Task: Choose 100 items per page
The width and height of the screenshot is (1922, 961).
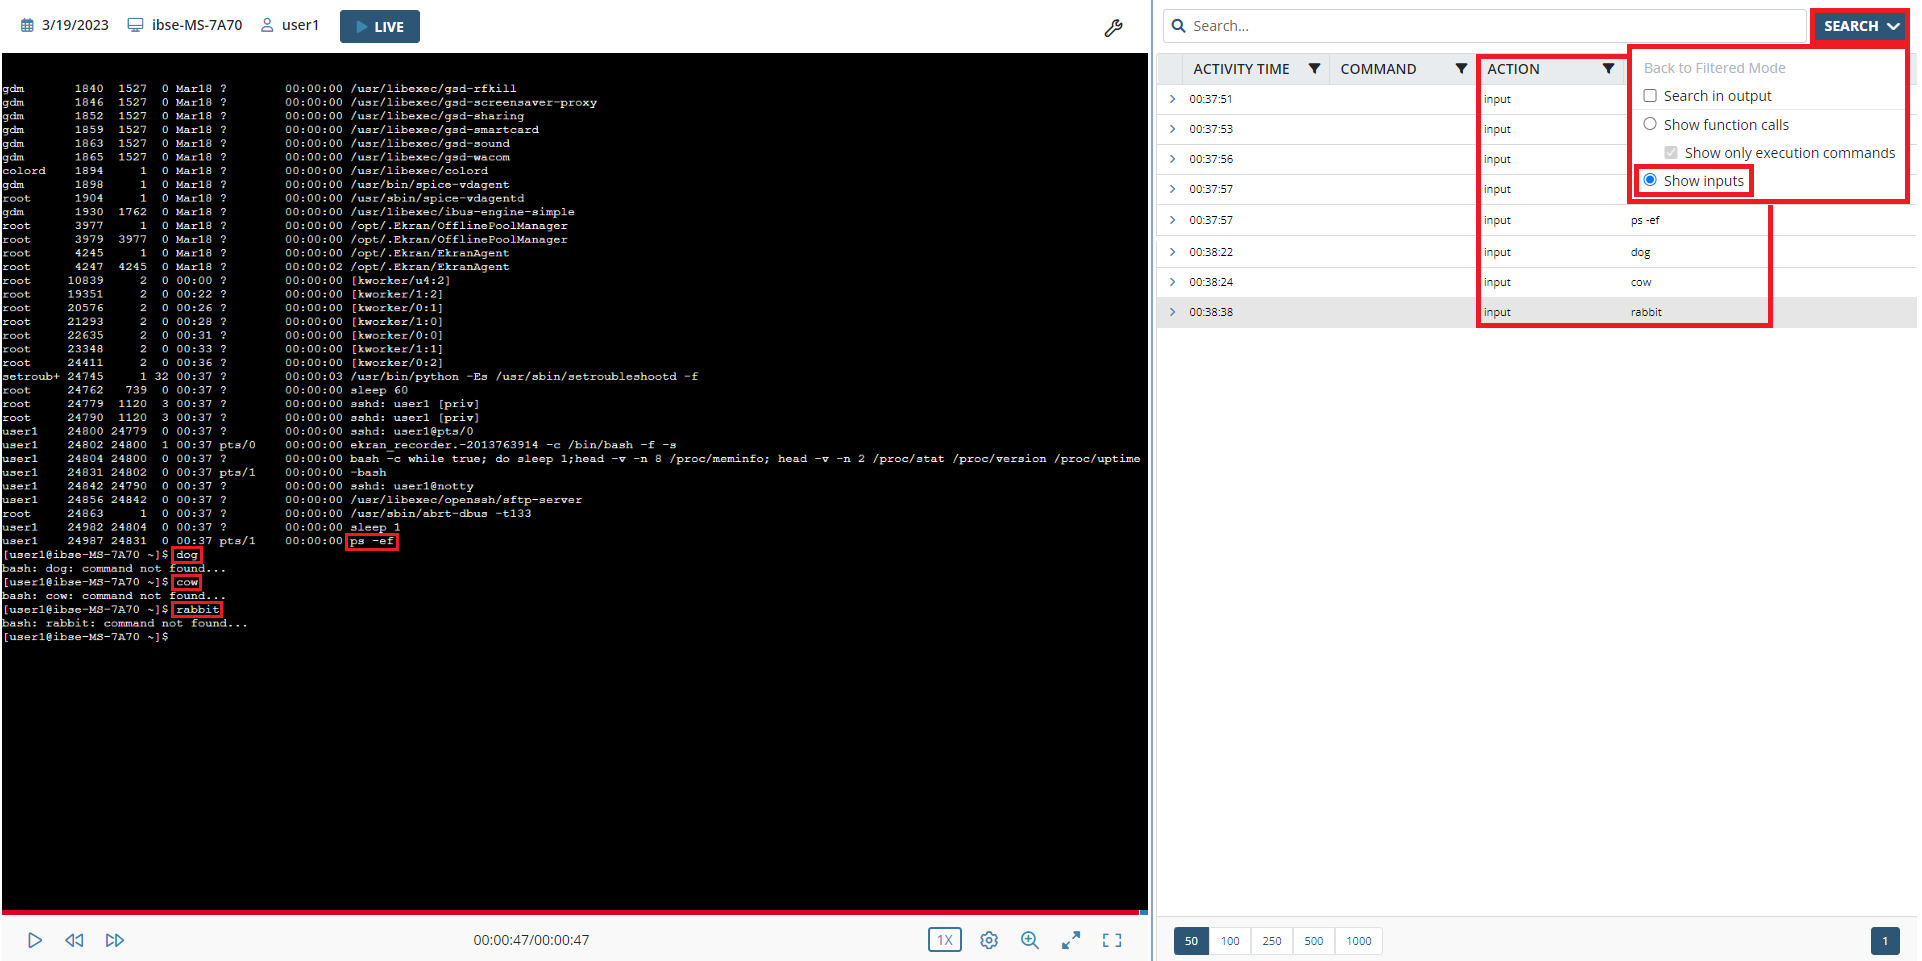Action: (x=1230, y=941)
